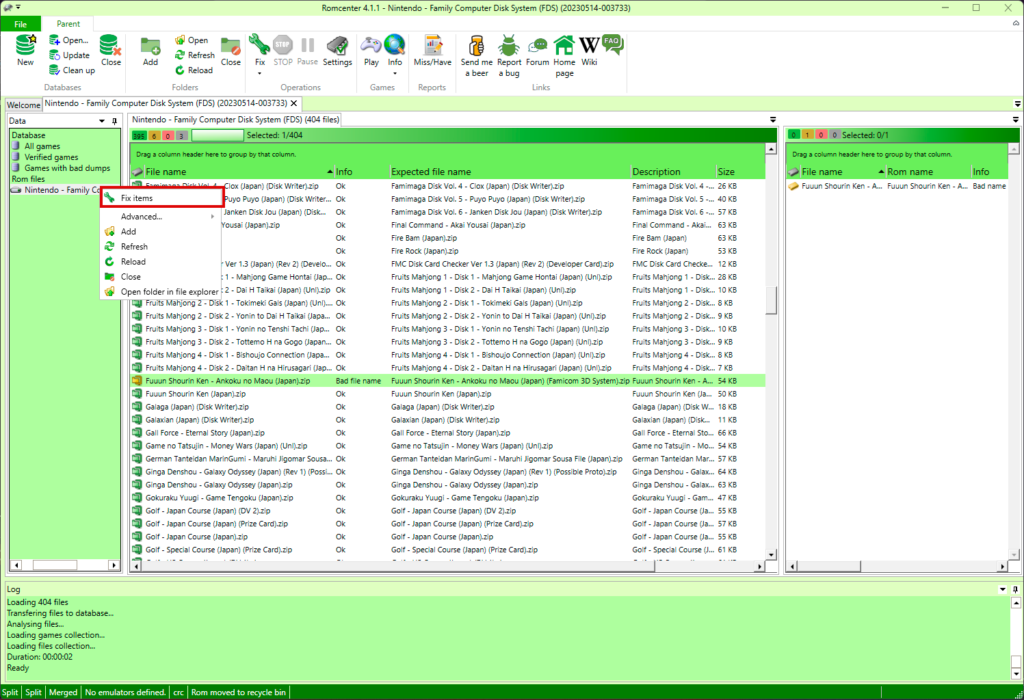
Task: Click crc in the status bar
Action: [178, 692]
